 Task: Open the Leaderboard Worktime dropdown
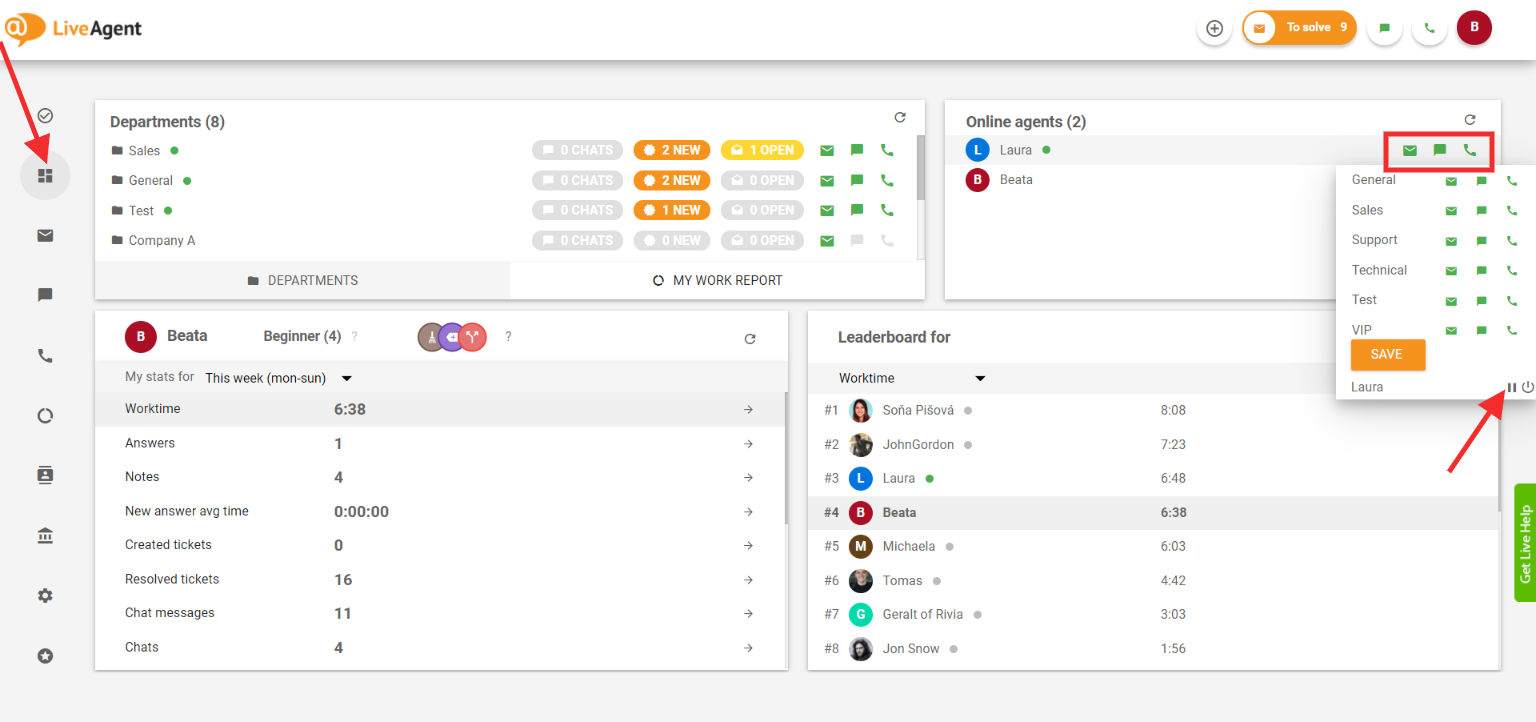click(912, 378)
